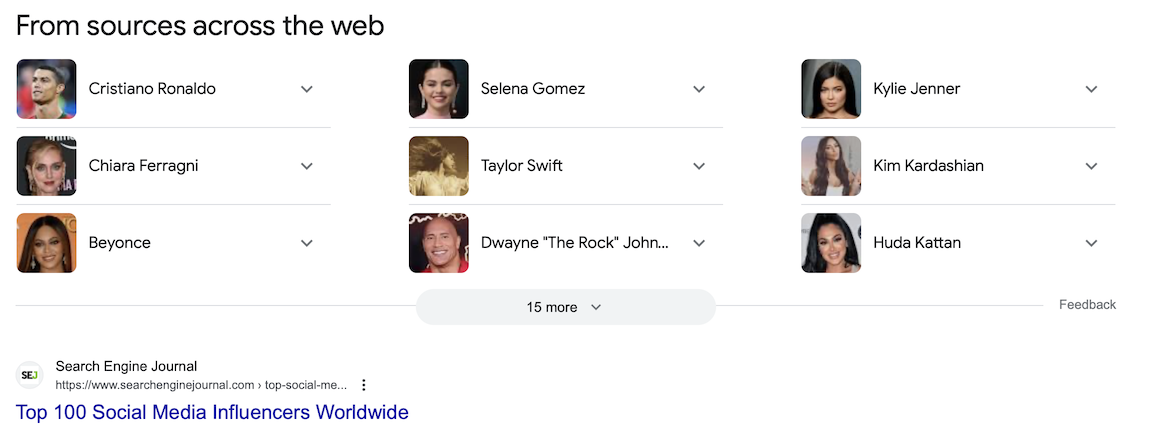The image size is (1152, 428).
Task: Select the Beyonce name text
Action: tap(119, 243)
